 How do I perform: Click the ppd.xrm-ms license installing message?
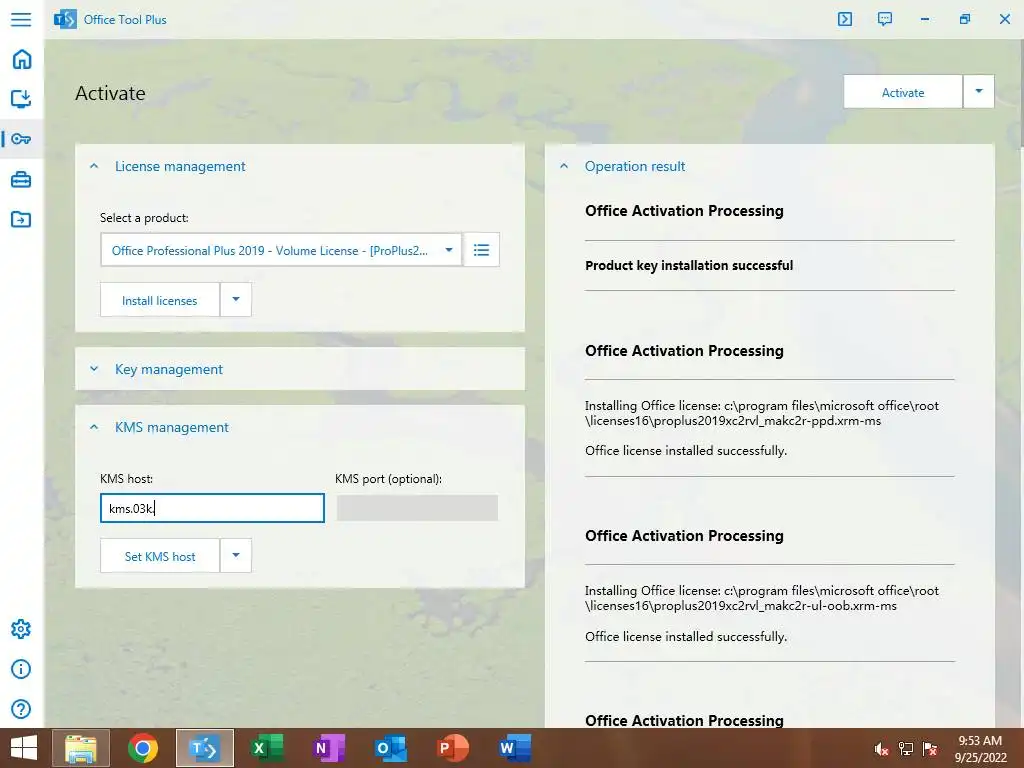(761, 413)
